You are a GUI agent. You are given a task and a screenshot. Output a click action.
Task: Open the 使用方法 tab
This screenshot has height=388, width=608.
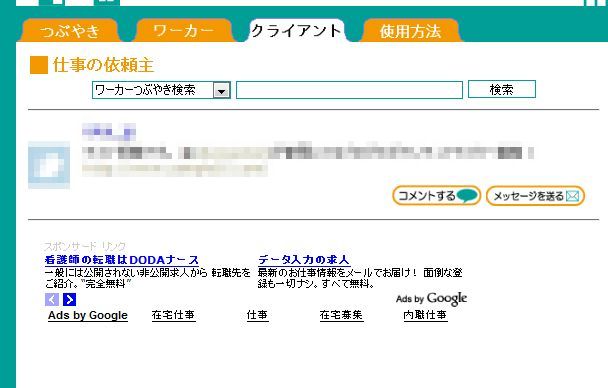(411, 30)
